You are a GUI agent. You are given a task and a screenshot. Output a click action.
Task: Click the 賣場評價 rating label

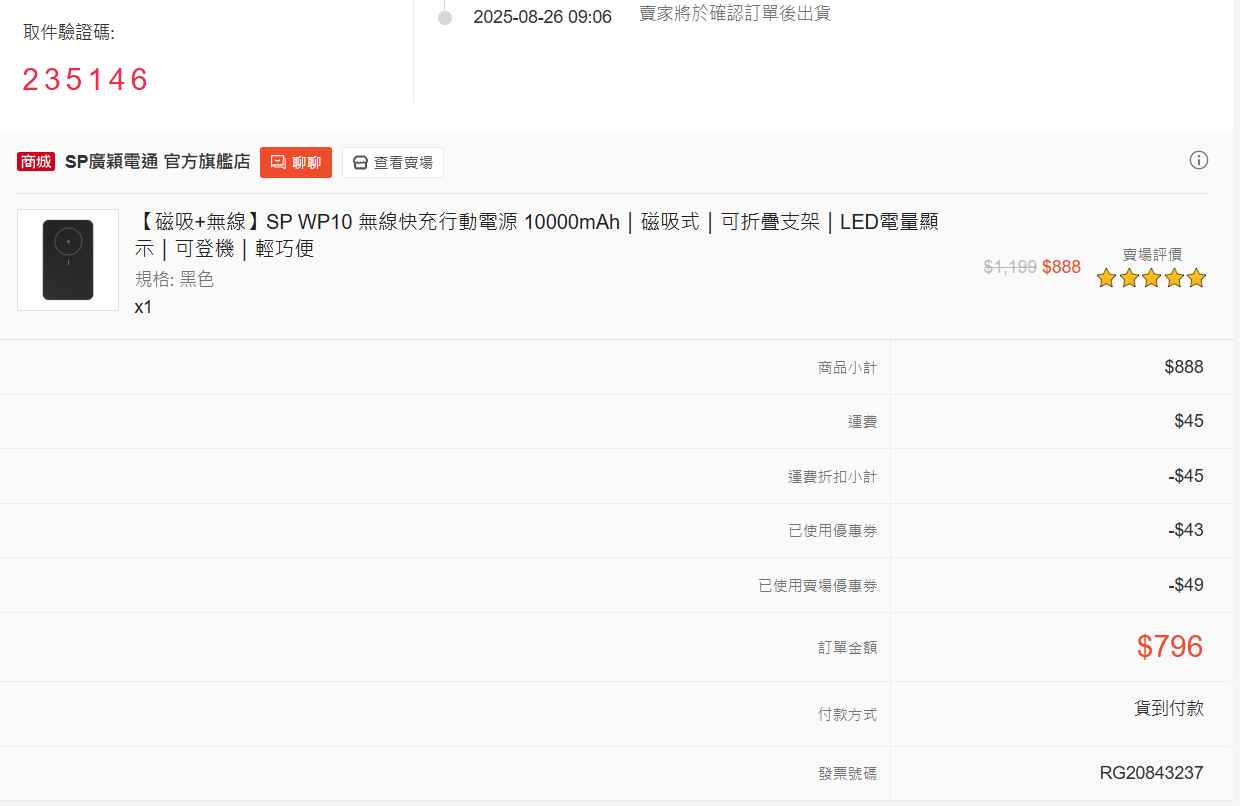(x=1152, y=255)
